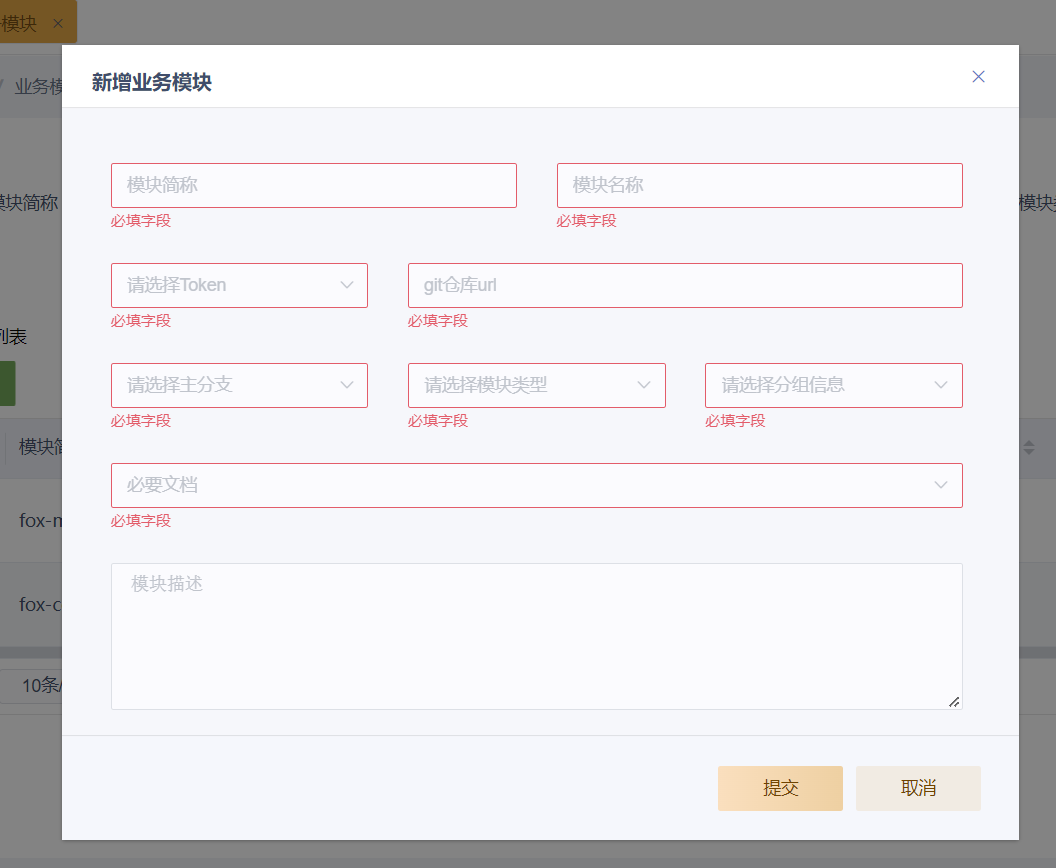This screenshot has height=868, width=1056.
Task: Open the 请选择模块类型 selector
Action: (536, 386)
